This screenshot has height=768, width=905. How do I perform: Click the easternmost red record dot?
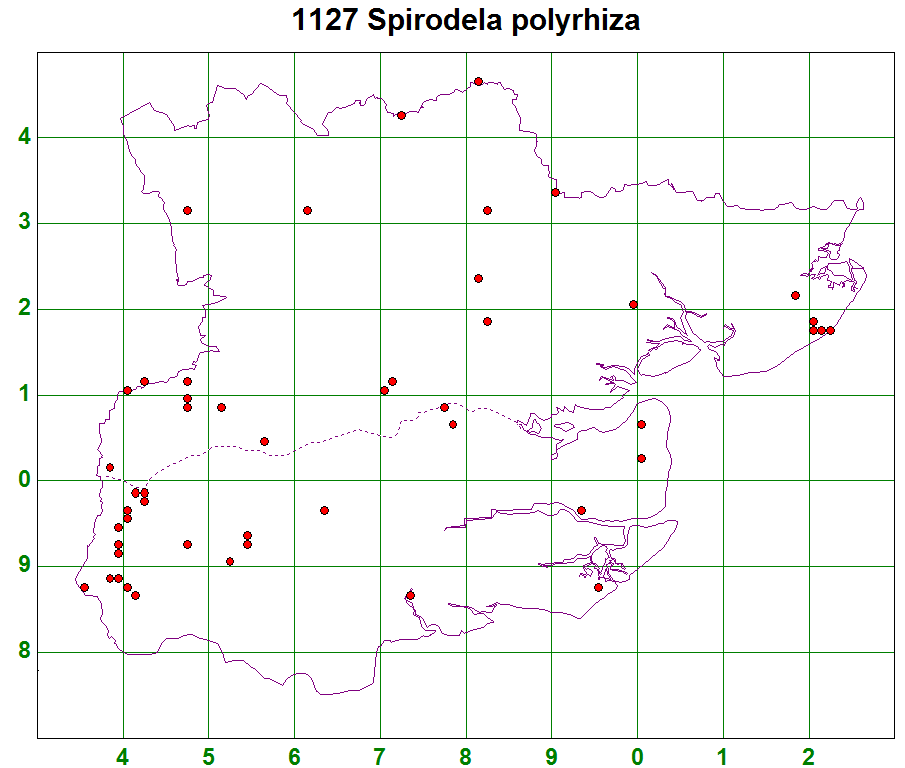point(830,330)
